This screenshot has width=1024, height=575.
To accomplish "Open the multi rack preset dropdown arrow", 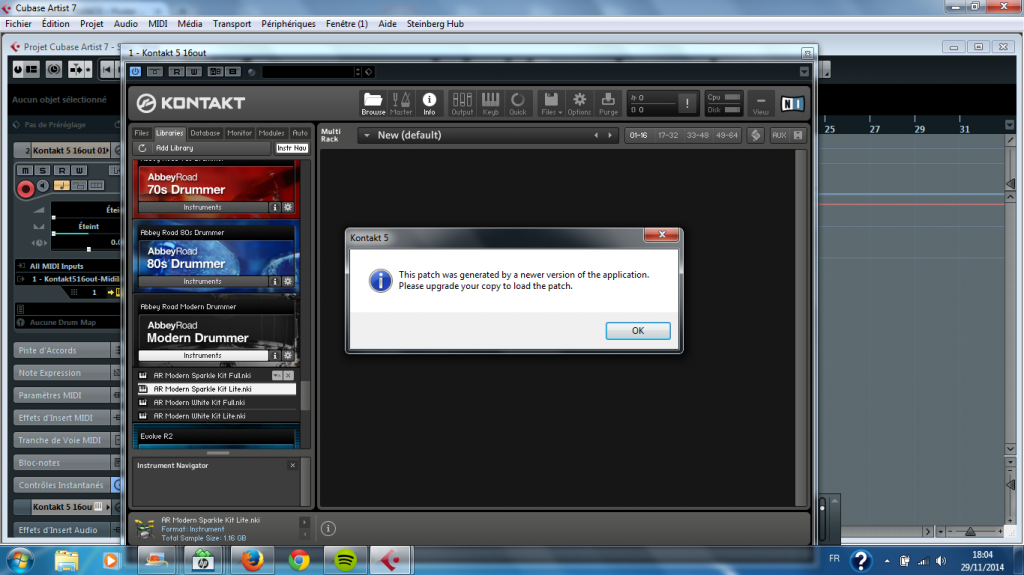I will [366, 135].
